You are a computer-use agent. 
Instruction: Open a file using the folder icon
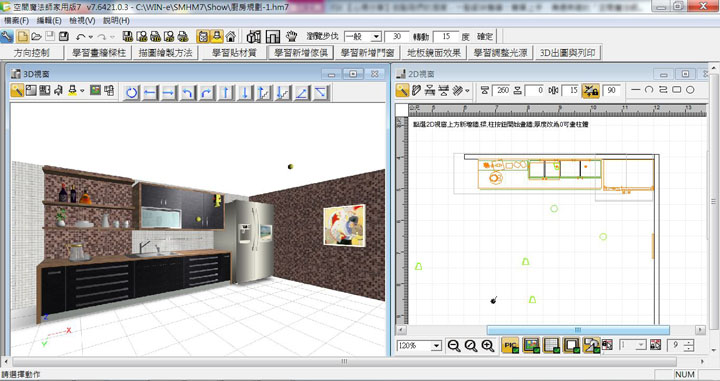36,36
